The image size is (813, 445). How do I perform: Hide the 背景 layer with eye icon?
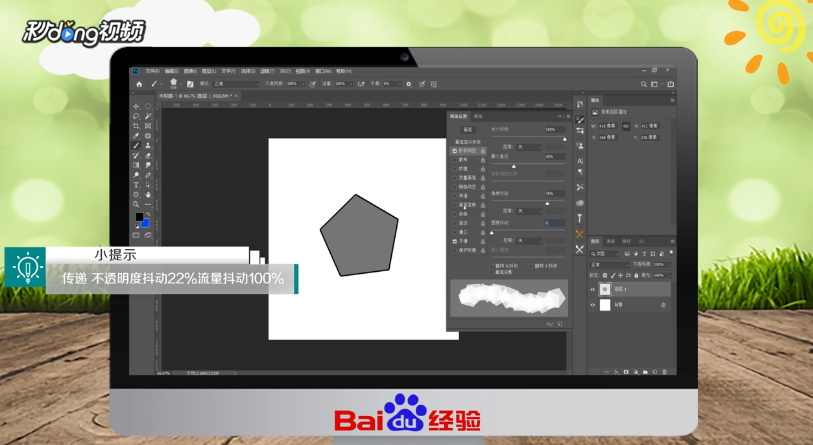pos(593,305)
